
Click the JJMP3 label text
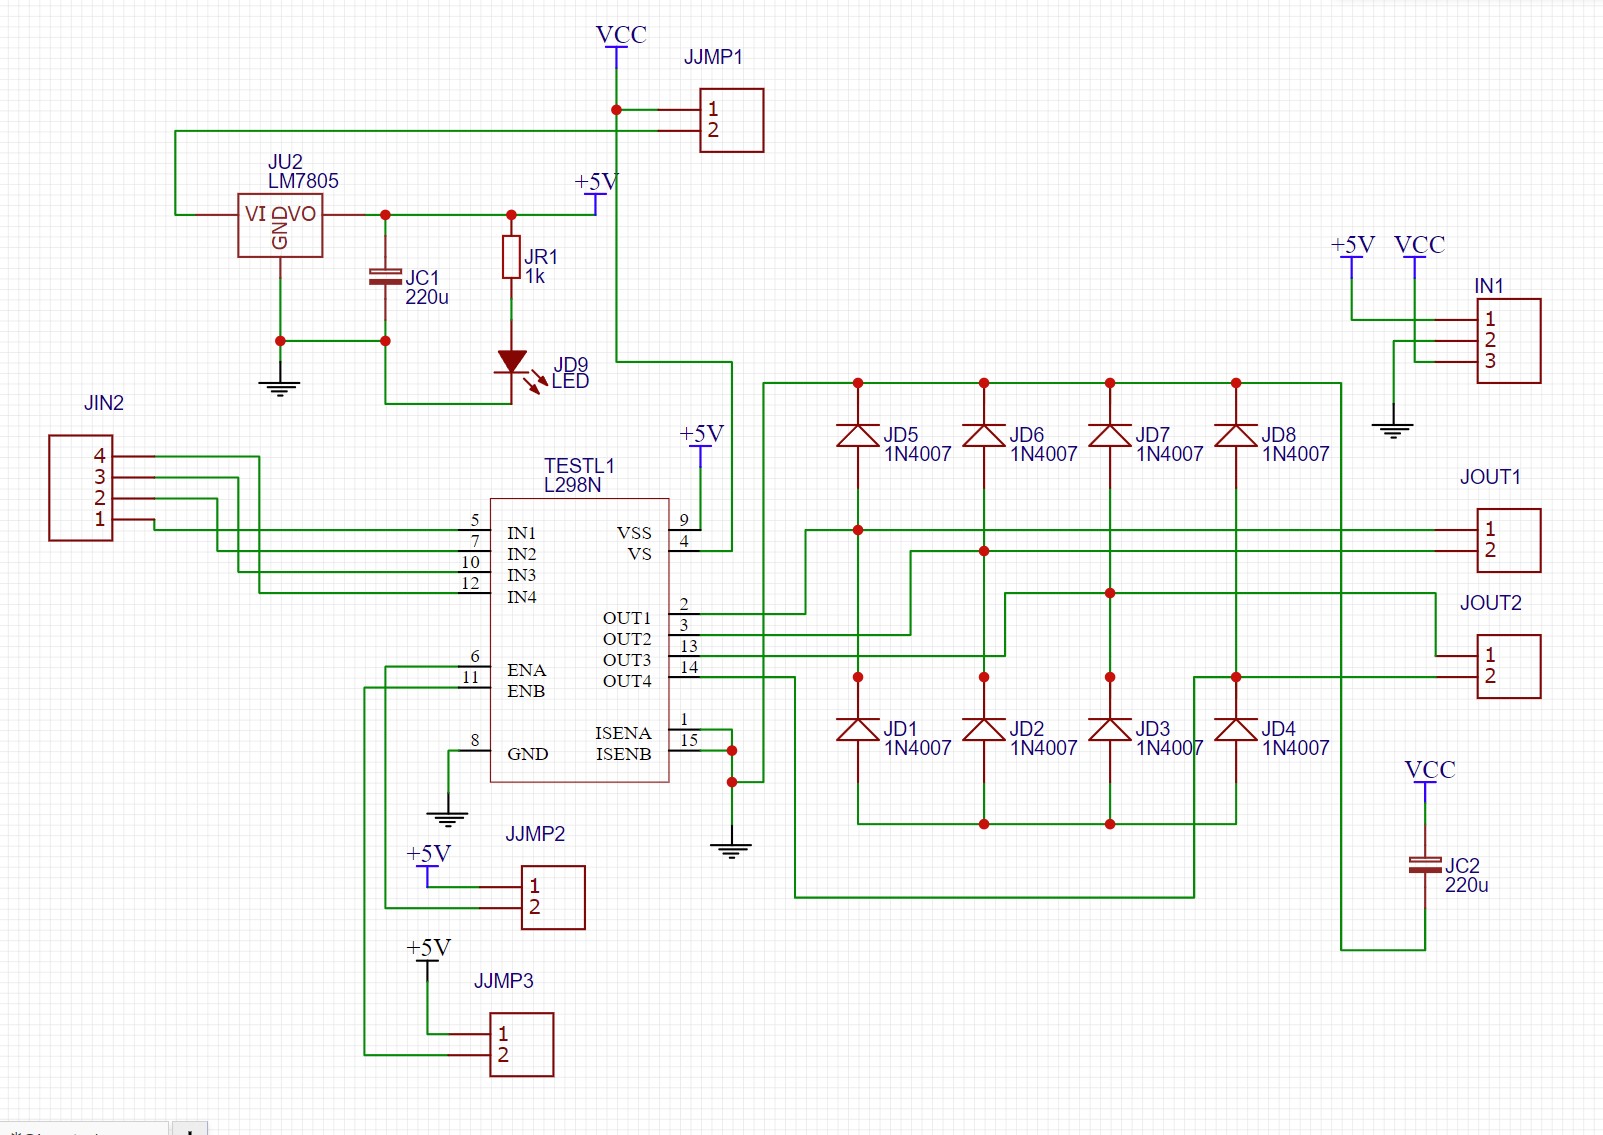click(504, 981)
